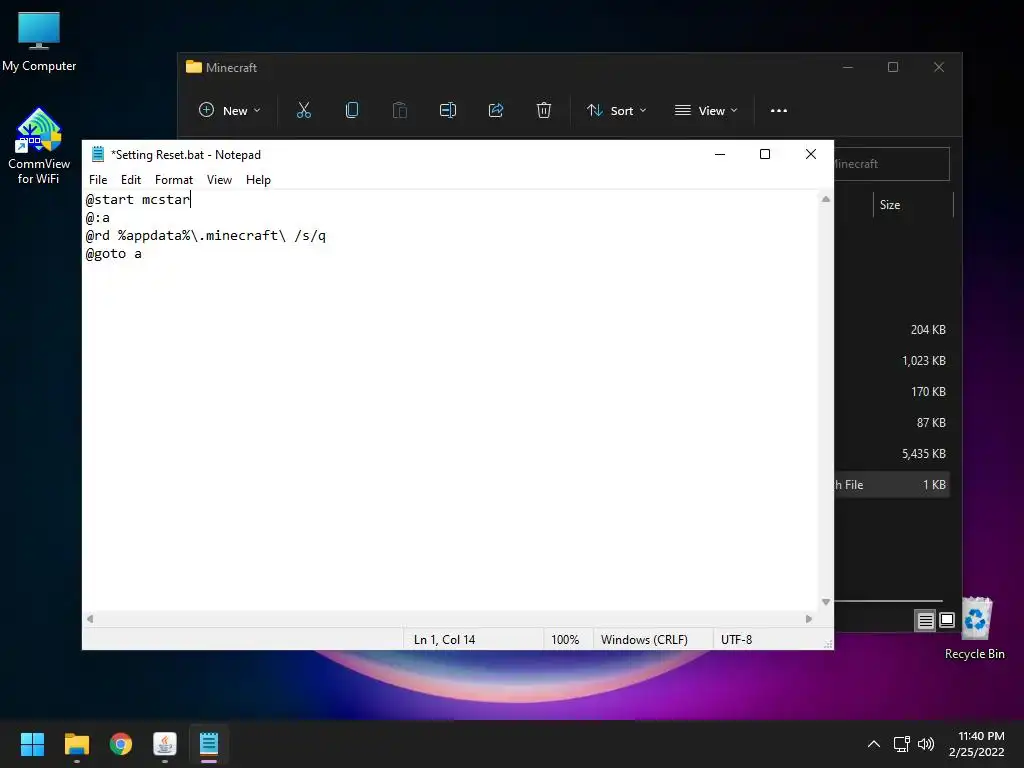Select My Computer desktop icon
This screenshot has height=768, width=1024.
pyautogui.click(x=39, y=42)
